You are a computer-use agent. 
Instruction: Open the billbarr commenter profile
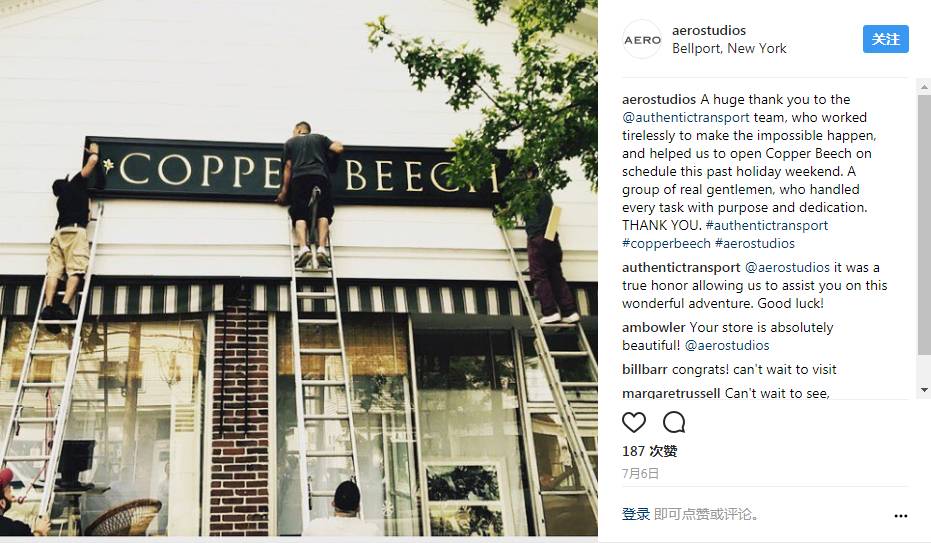coord(645,370)
